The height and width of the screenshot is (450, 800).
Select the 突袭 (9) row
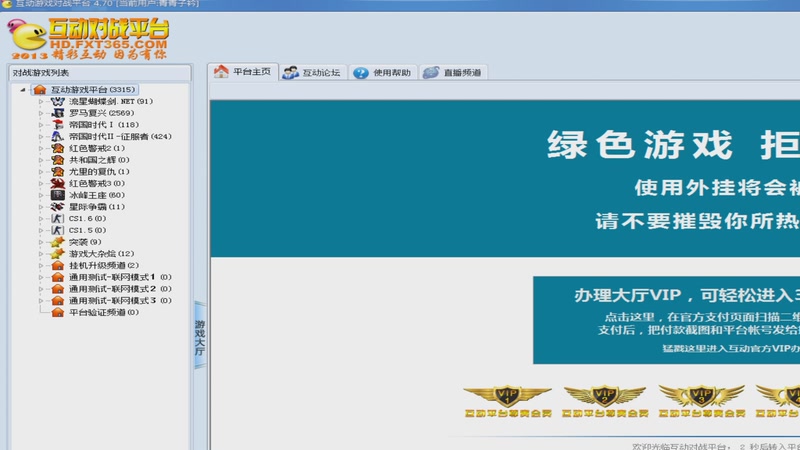[85, 242]
